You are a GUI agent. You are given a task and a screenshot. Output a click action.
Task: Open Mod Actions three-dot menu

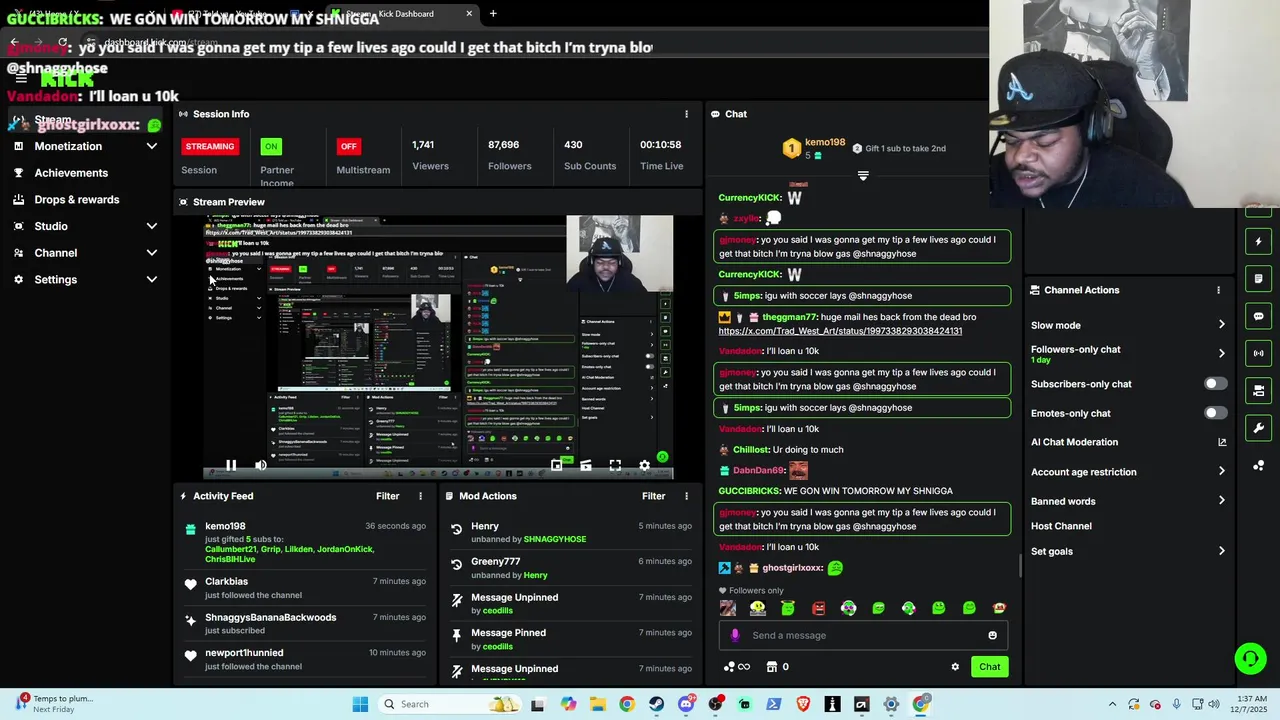click(686, 496)
